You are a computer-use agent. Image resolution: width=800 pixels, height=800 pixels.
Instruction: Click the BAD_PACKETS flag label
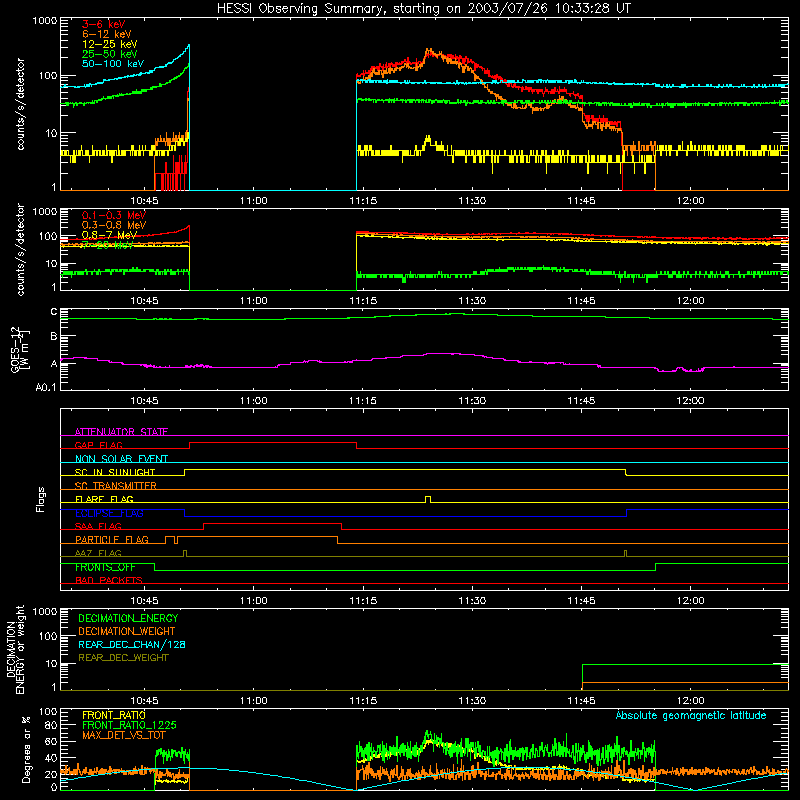point(109,581)
